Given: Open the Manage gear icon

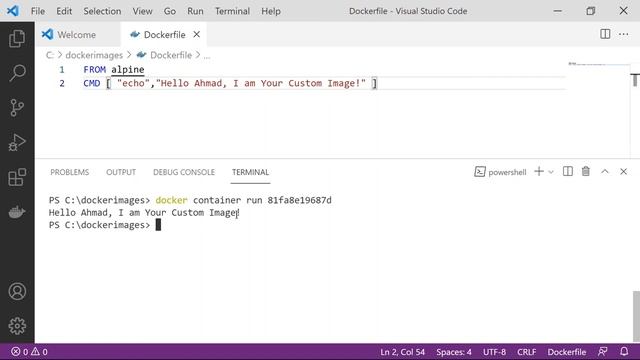Looking at the screenshot, I should click(x=17, y=326).
